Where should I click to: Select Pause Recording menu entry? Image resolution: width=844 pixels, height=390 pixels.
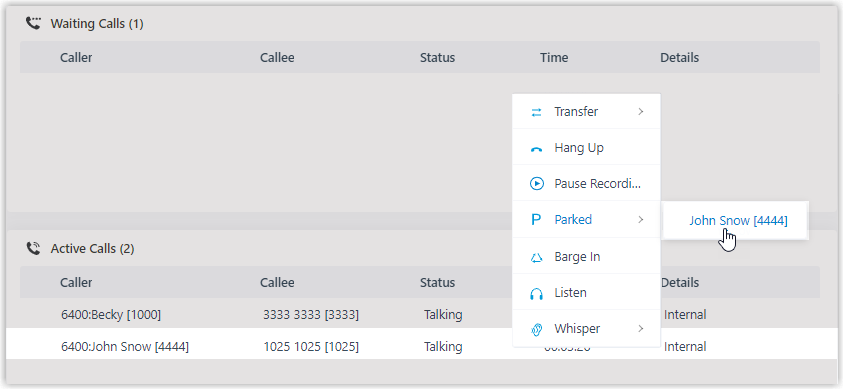pos(586,183)
